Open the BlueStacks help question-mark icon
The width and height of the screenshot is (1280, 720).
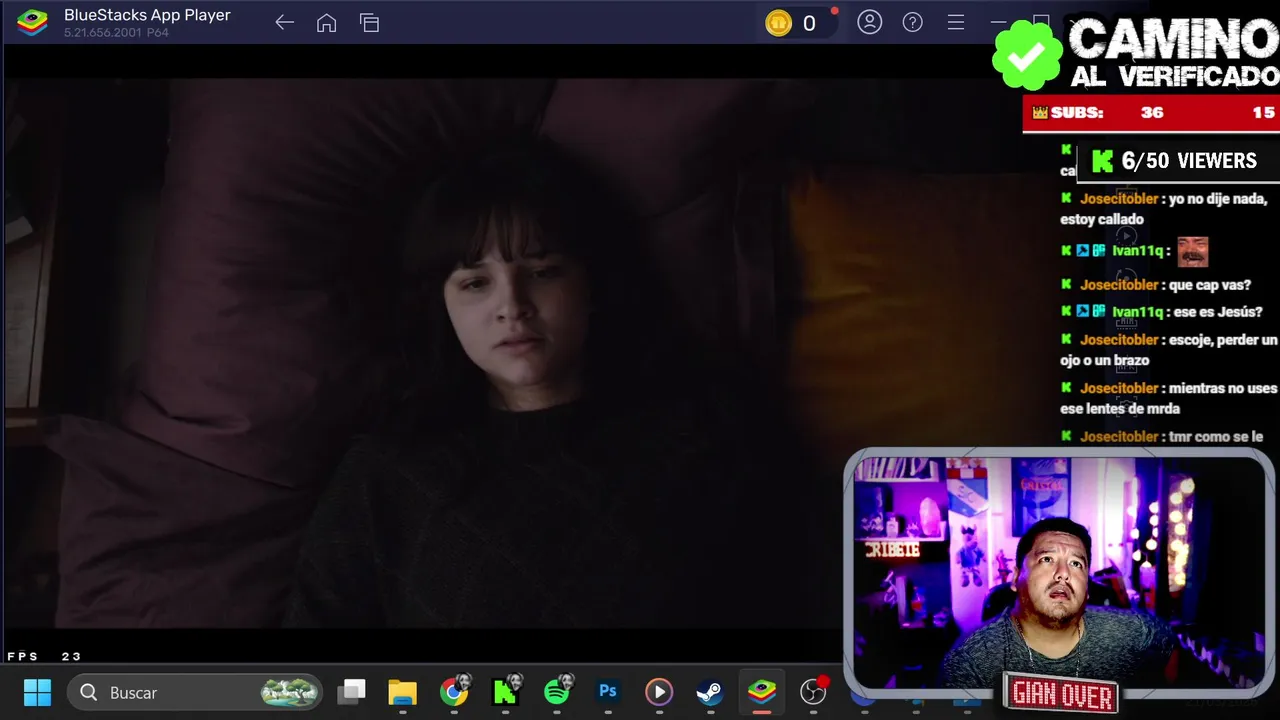click(912, 22)
